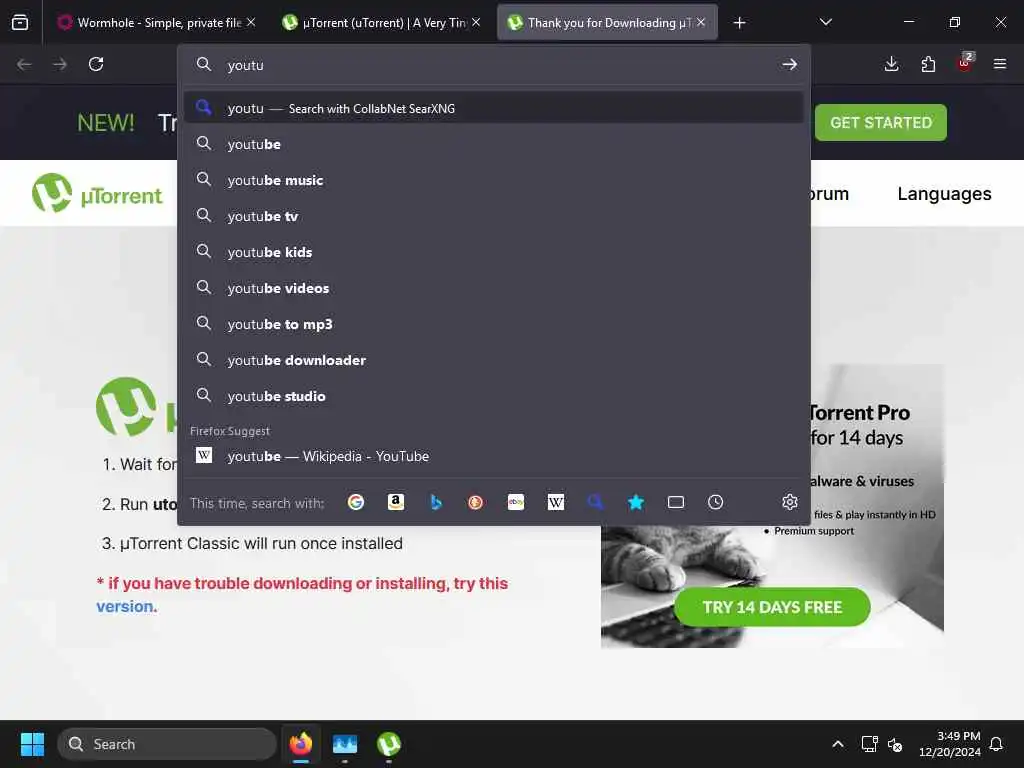Image resolution: width=1024 pixels, height=768 pixels.
Task: Reload the current page
Action: coord(96,64)
